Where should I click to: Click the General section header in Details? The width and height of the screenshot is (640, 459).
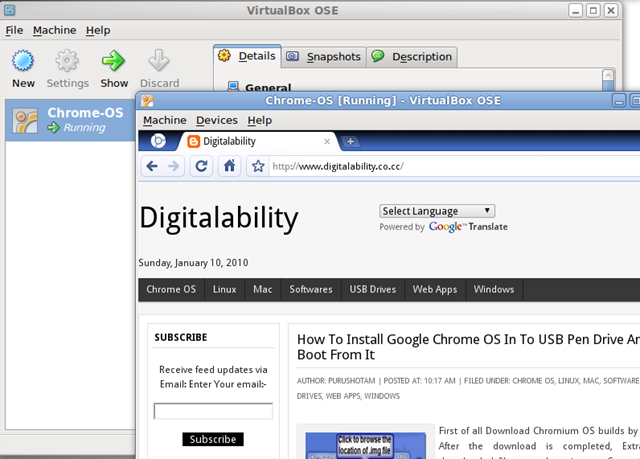click(268, 87)
